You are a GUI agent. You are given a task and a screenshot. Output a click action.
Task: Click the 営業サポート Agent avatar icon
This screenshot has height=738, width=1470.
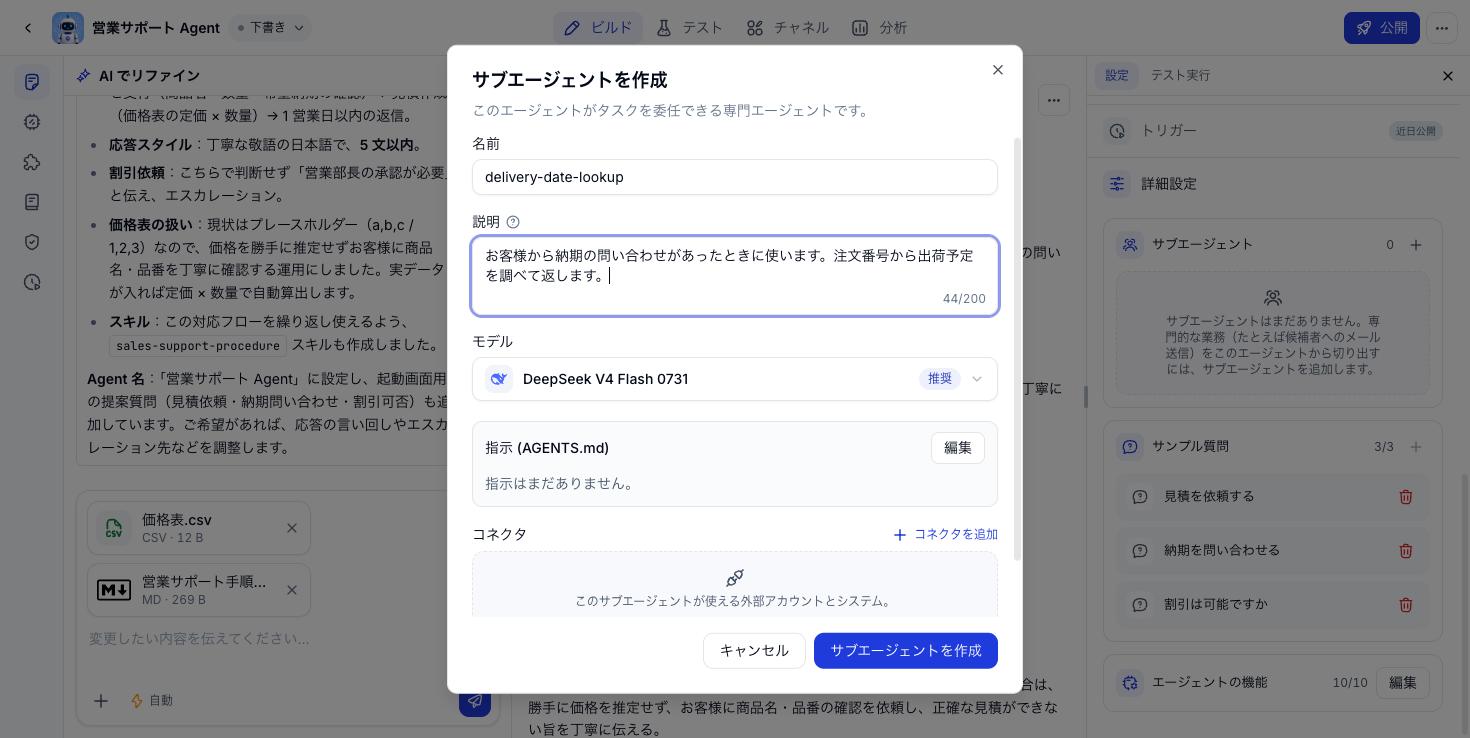click(68, 28)
